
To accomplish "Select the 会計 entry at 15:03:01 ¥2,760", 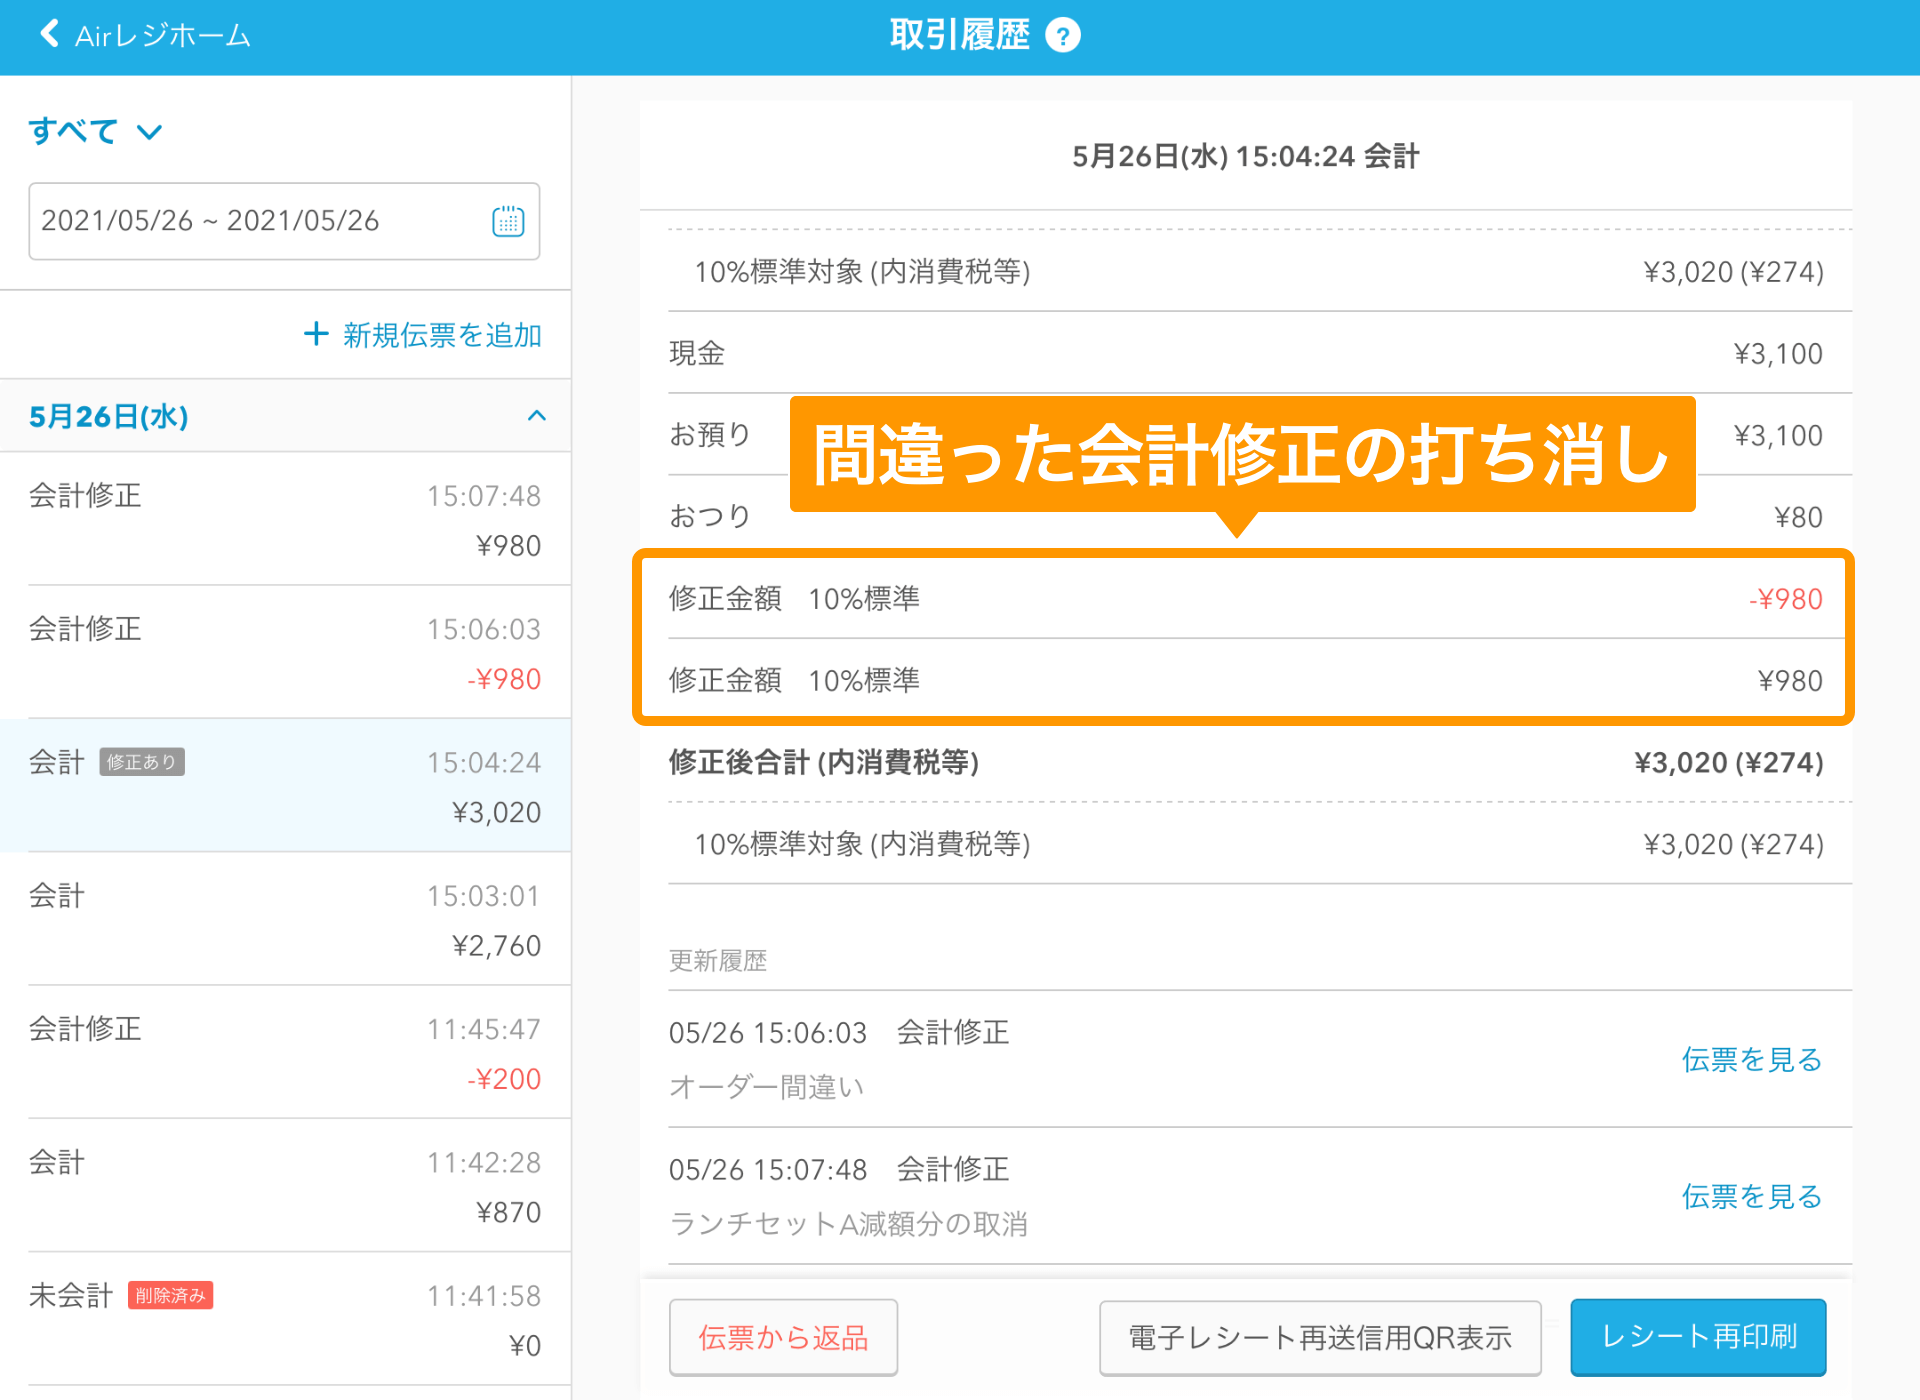I will (285, 918).
